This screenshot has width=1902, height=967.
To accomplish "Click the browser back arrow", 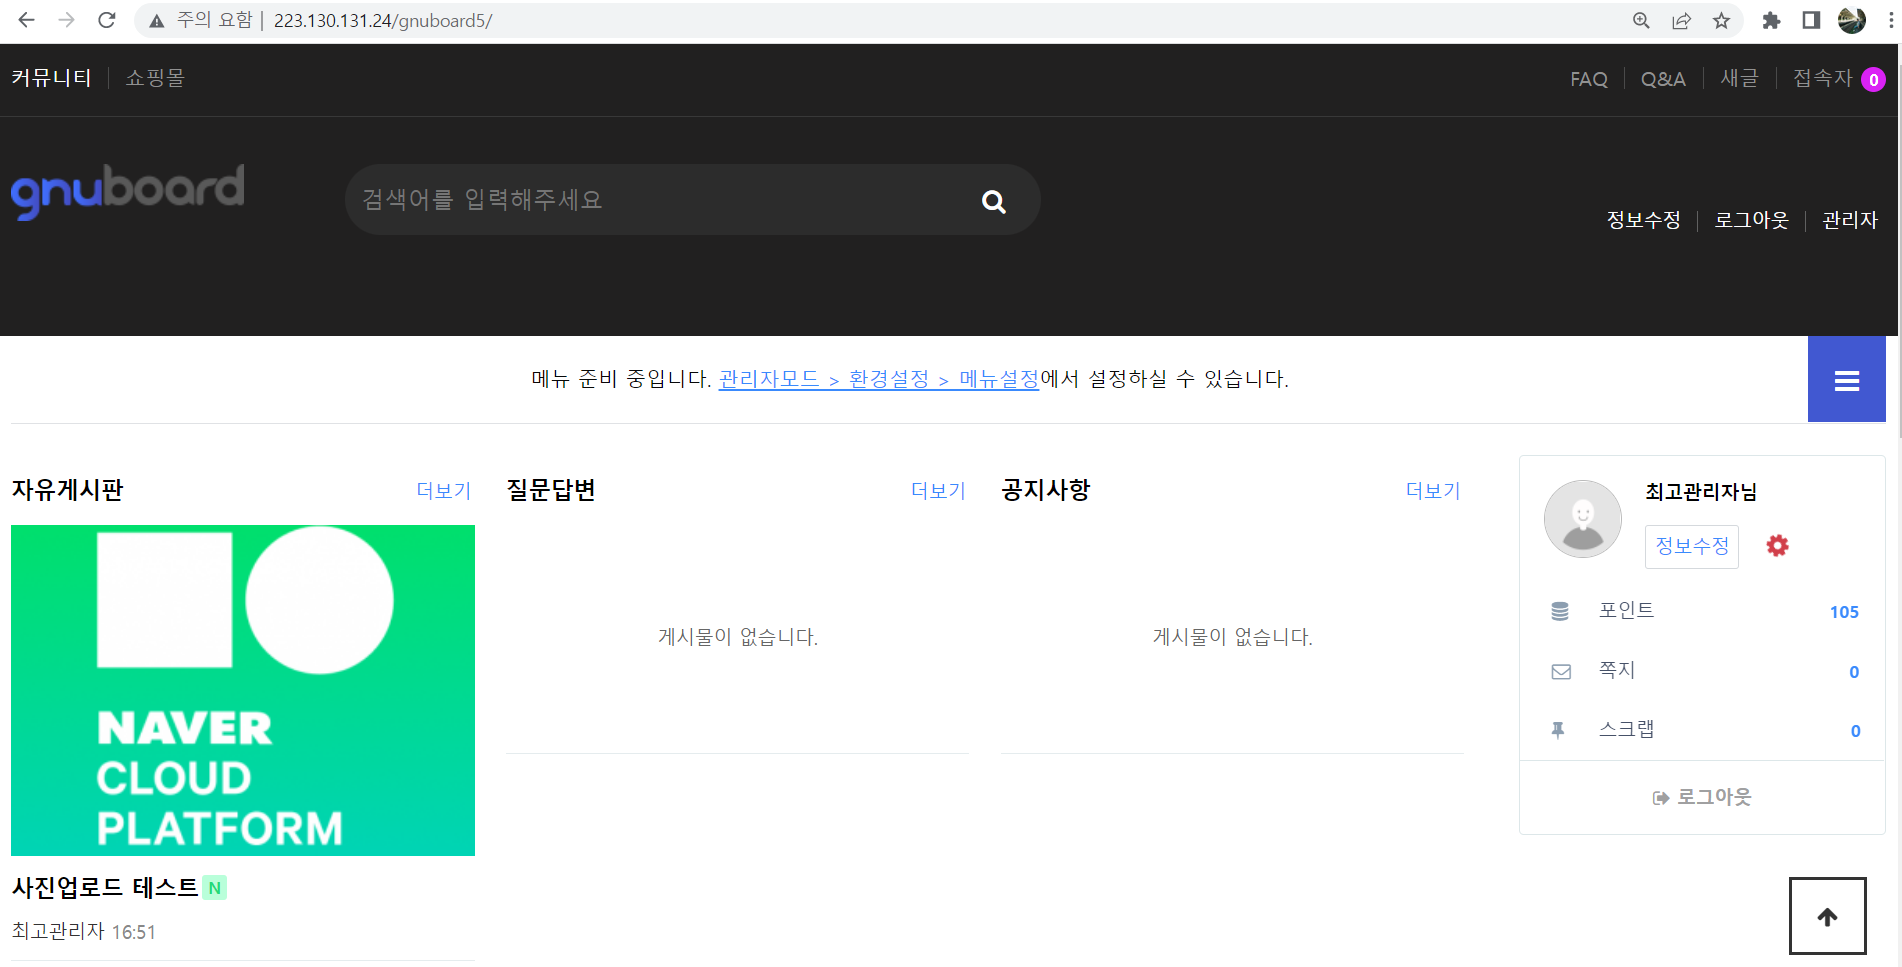I will click(x=27, y=20).
